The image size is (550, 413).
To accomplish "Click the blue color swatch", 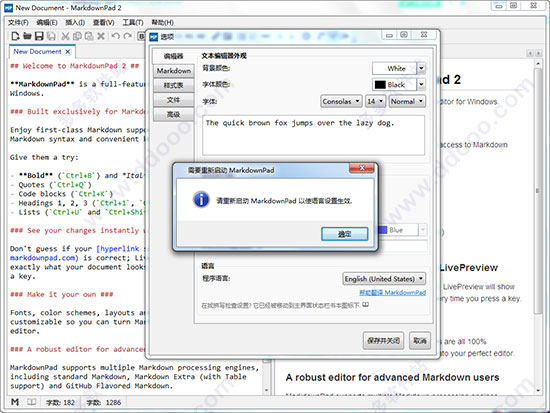I will (x=382, y=230).
